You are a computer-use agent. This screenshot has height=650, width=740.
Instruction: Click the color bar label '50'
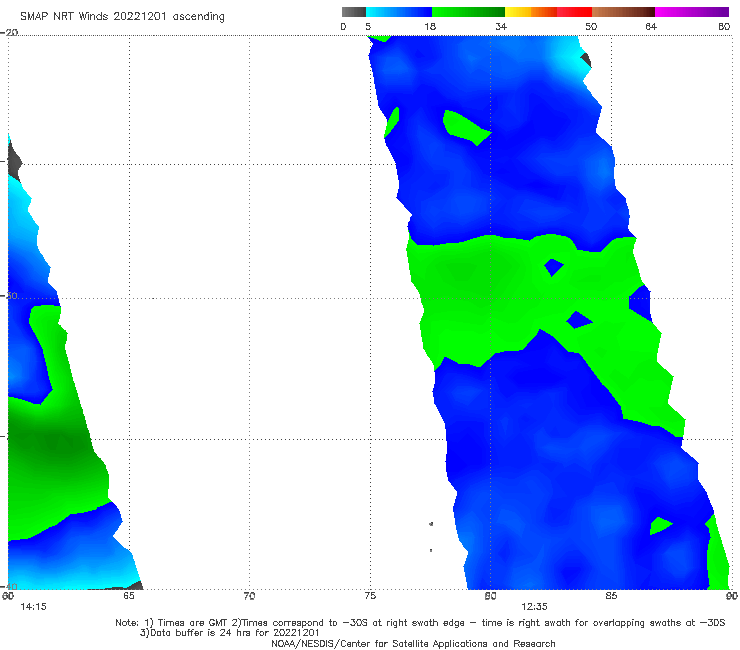pyautogui.click(x=591, y=26)
